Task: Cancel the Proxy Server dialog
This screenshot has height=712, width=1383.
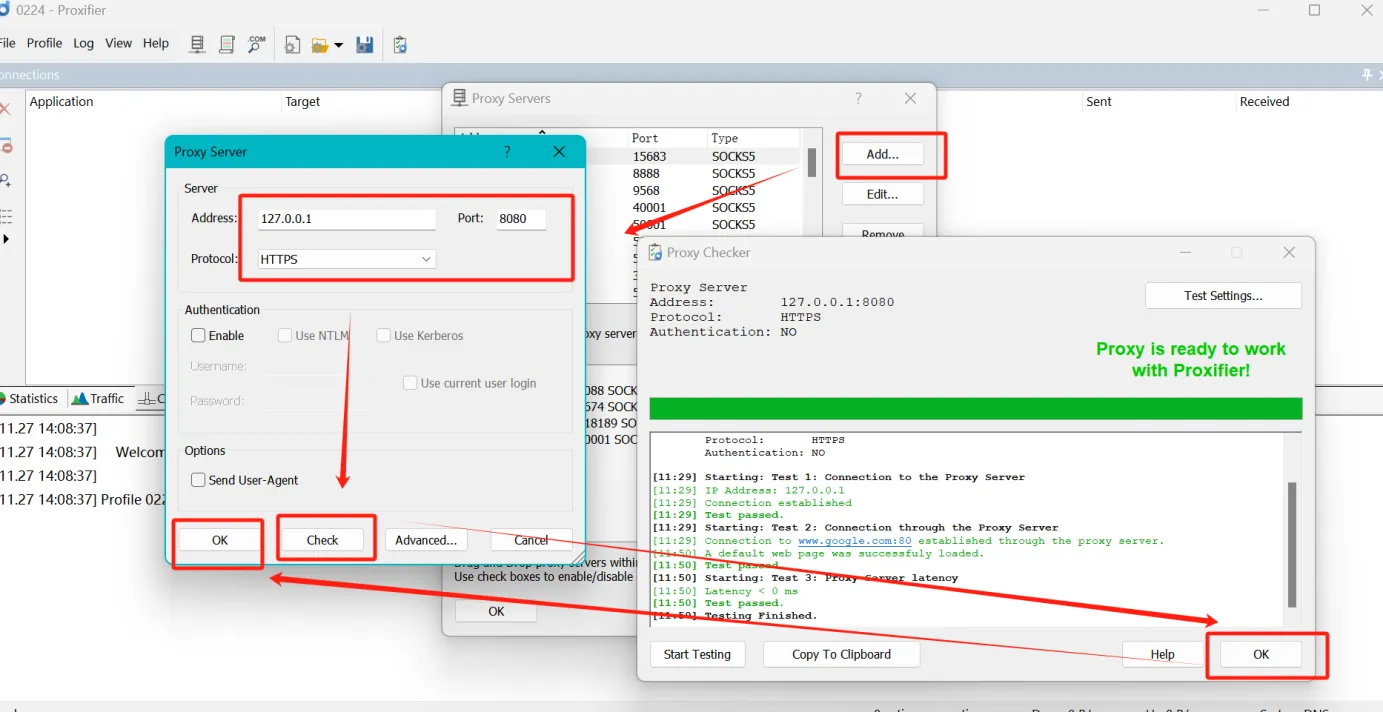Action: click(x=531, y=540)
